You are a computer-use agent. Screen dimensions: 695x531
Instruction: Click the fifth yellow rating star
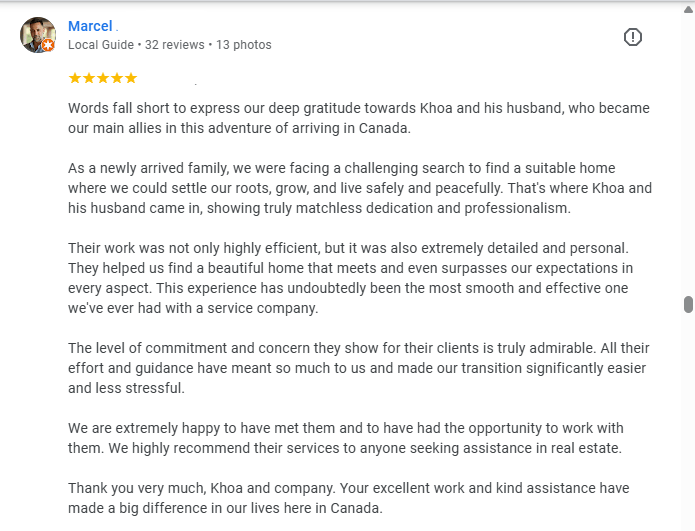[x=131, y=78]
